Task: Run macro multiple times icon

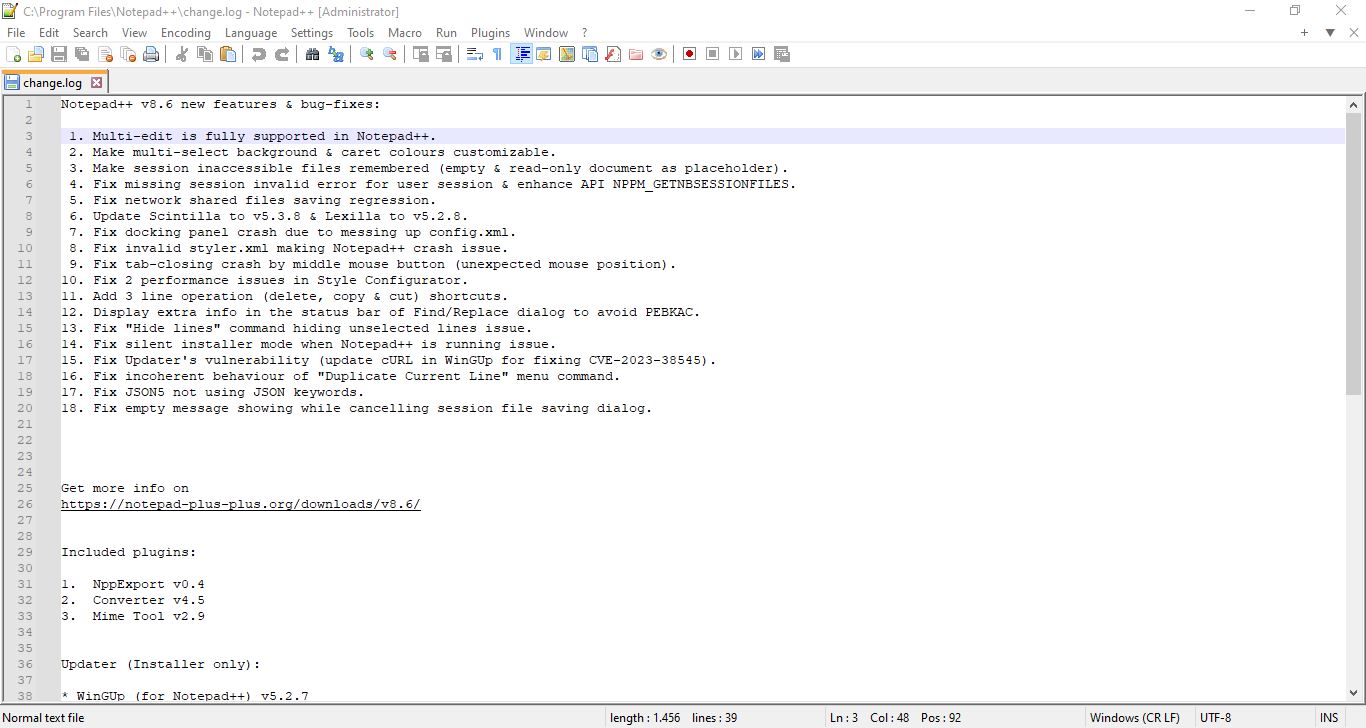Action: 759,54
